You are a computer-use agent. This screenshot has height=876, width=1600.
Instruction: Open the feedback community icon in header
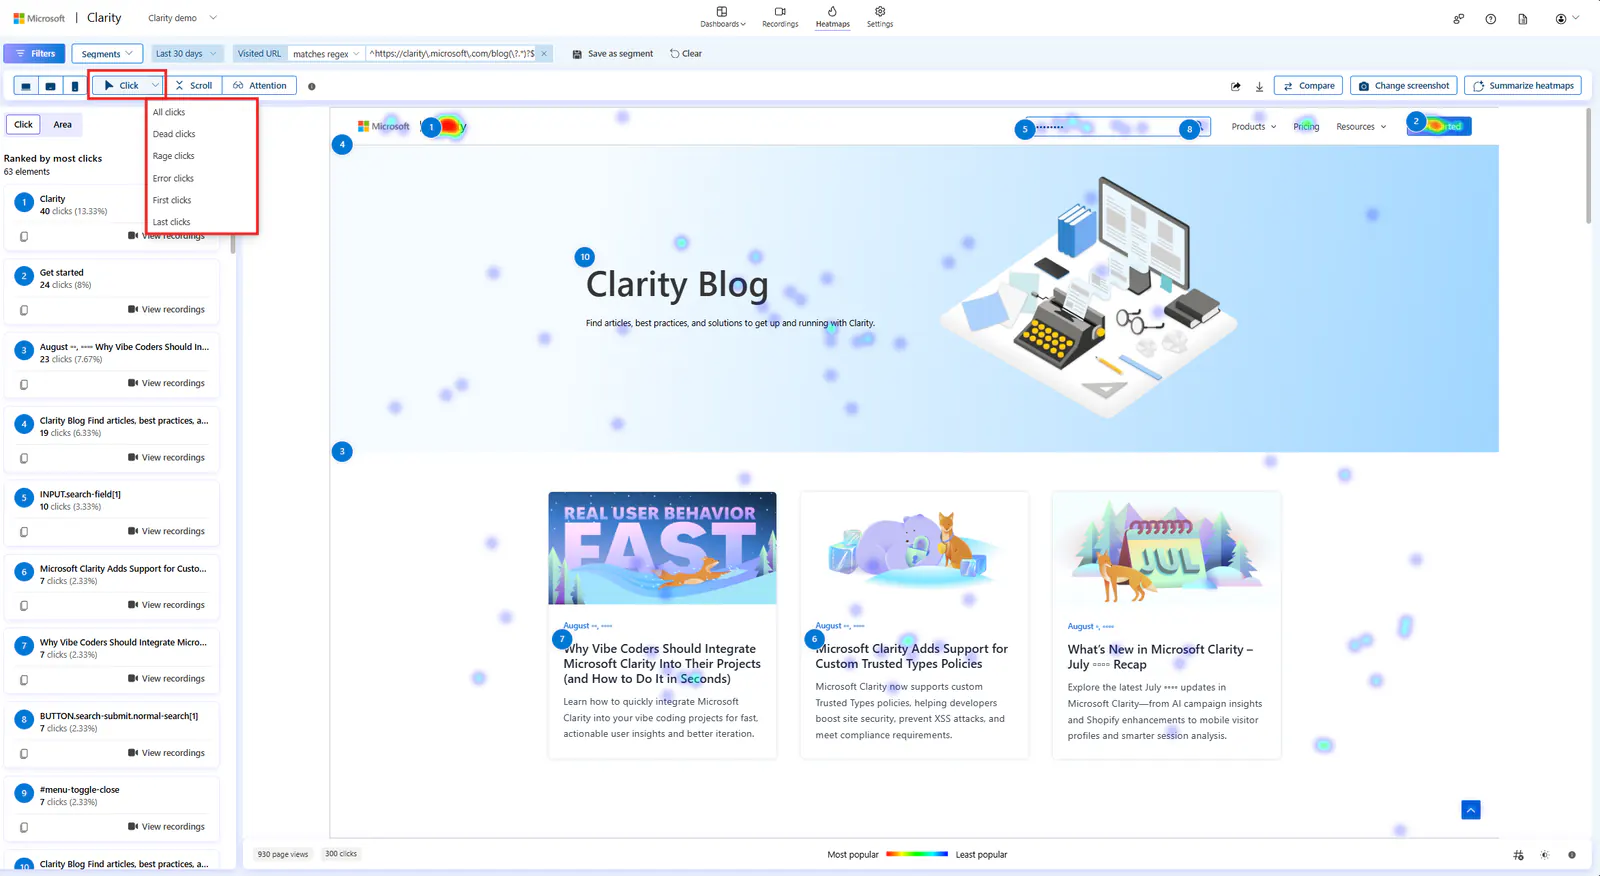point(1459,19)
